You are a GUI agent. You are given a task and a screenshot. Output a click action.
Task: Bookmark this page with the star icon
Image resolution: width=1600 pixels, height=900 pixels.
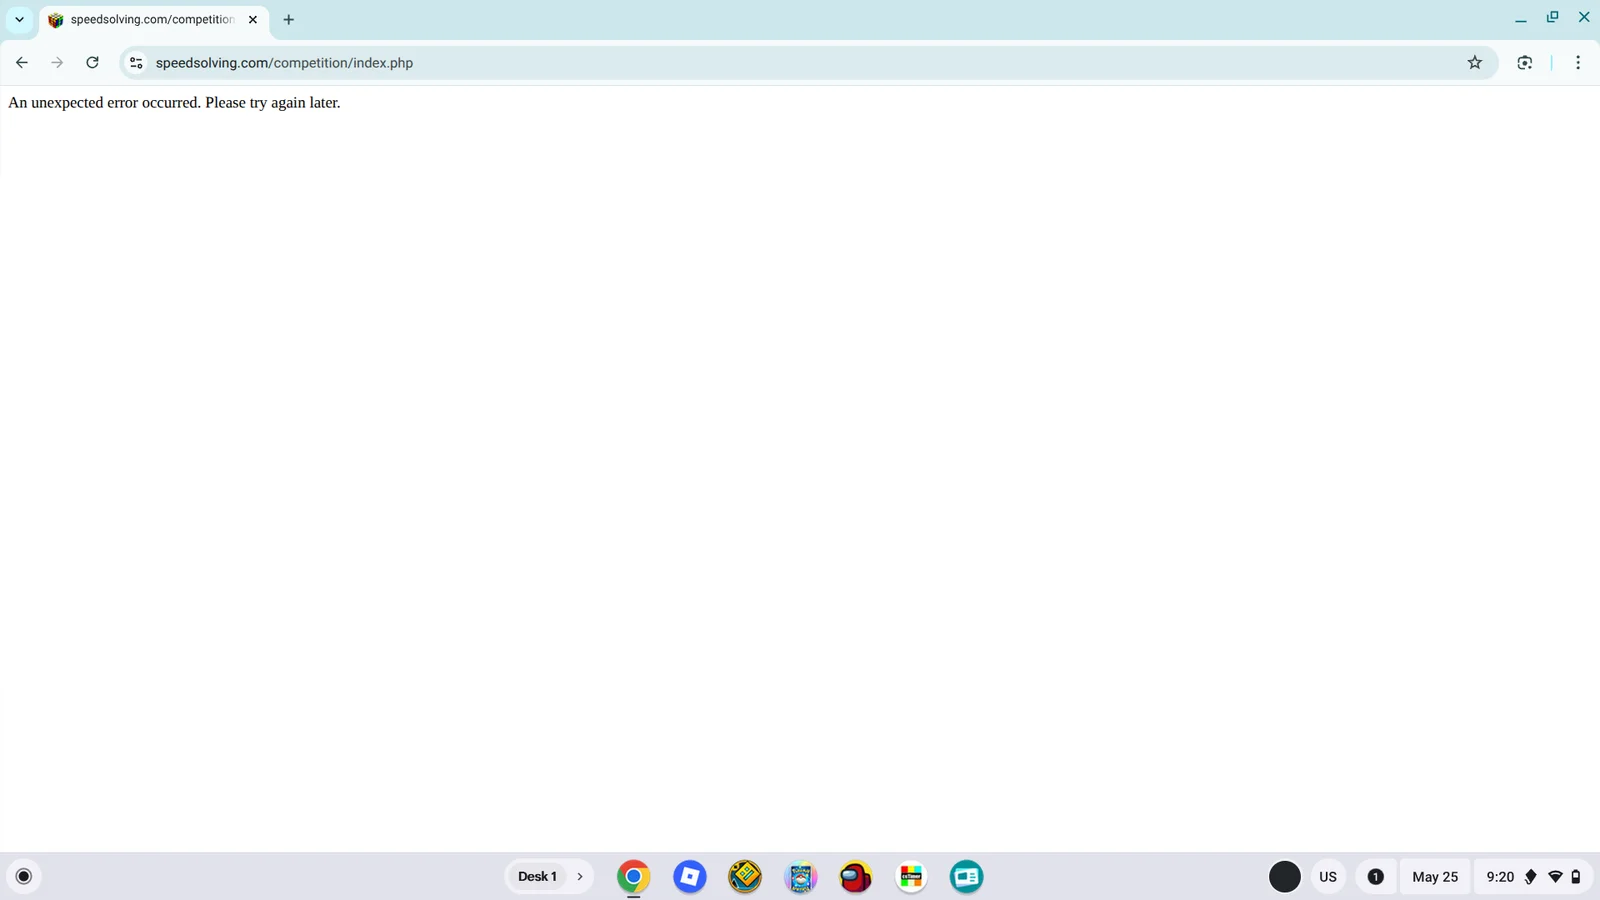point(1475,62)
